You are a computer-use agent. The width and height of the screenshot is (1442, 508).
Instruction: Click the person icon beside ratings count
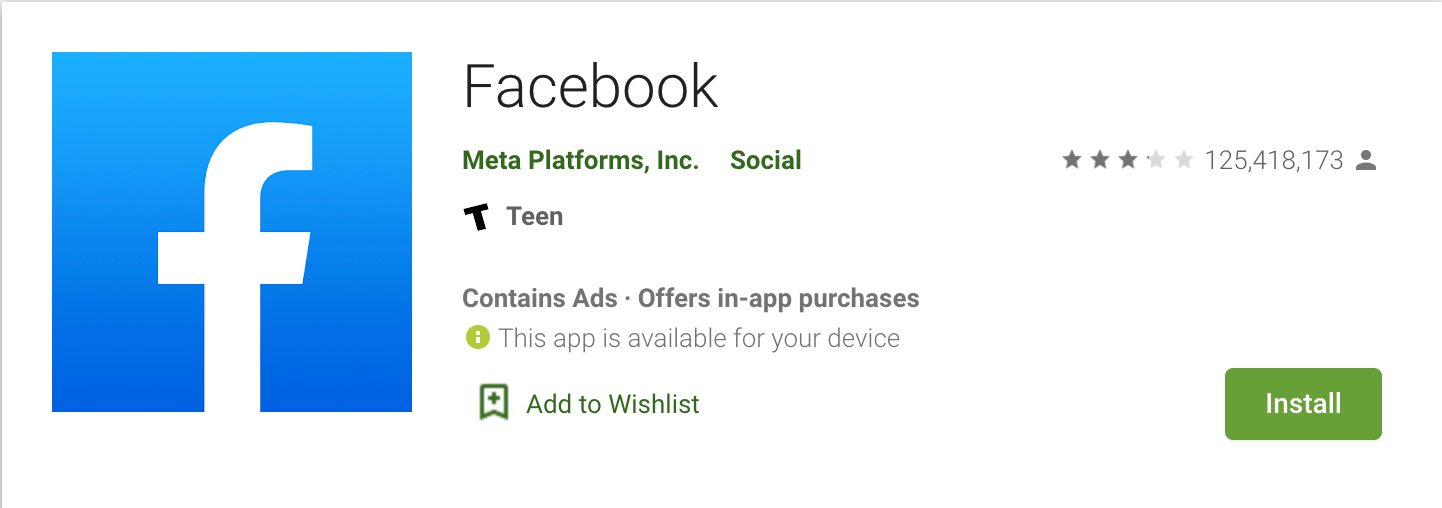(x=1366, y=160)
